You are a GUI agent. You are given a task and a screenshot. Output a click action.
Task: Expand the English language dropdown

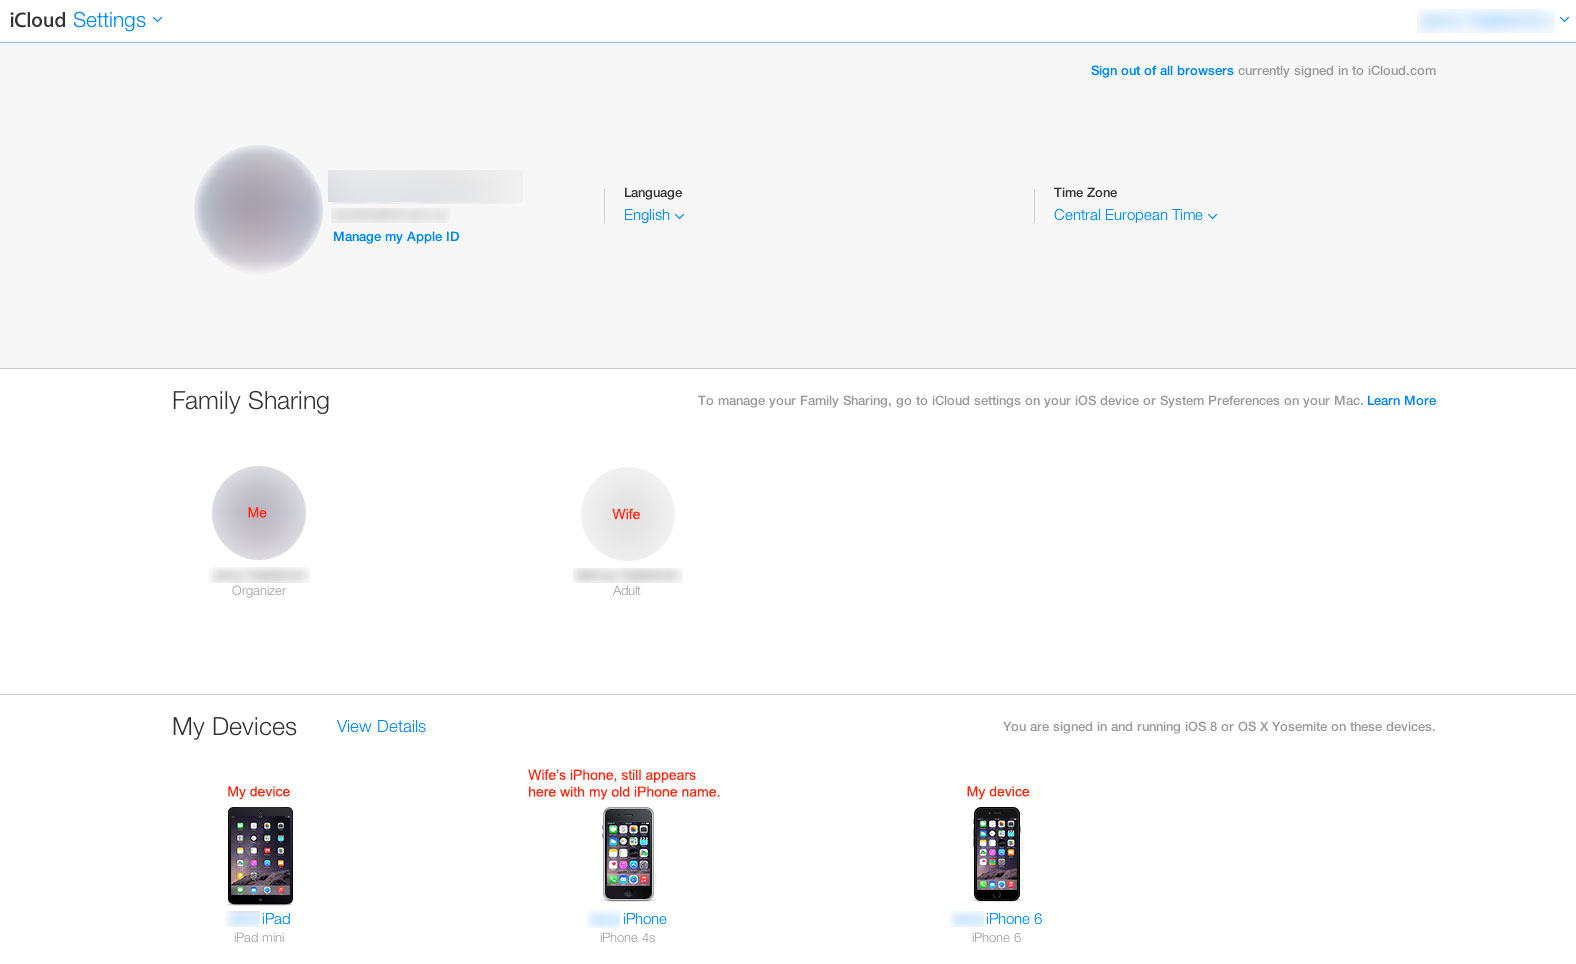tap(654, 215)
